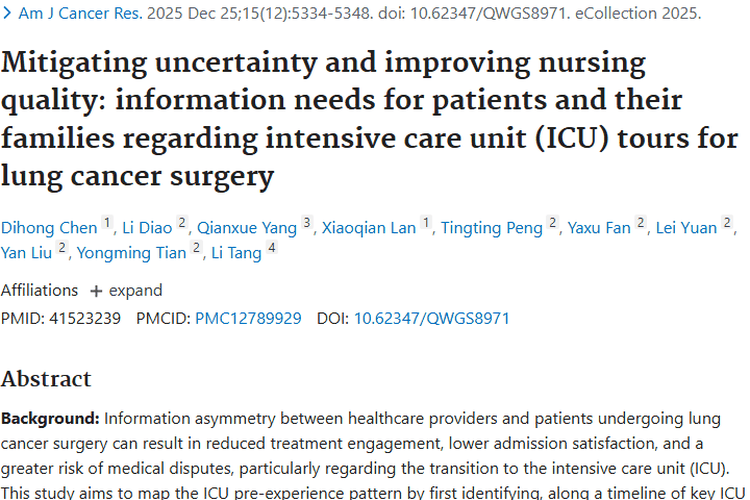Click the Abstract section heading
750x500 pixels.
click(46, 379)
